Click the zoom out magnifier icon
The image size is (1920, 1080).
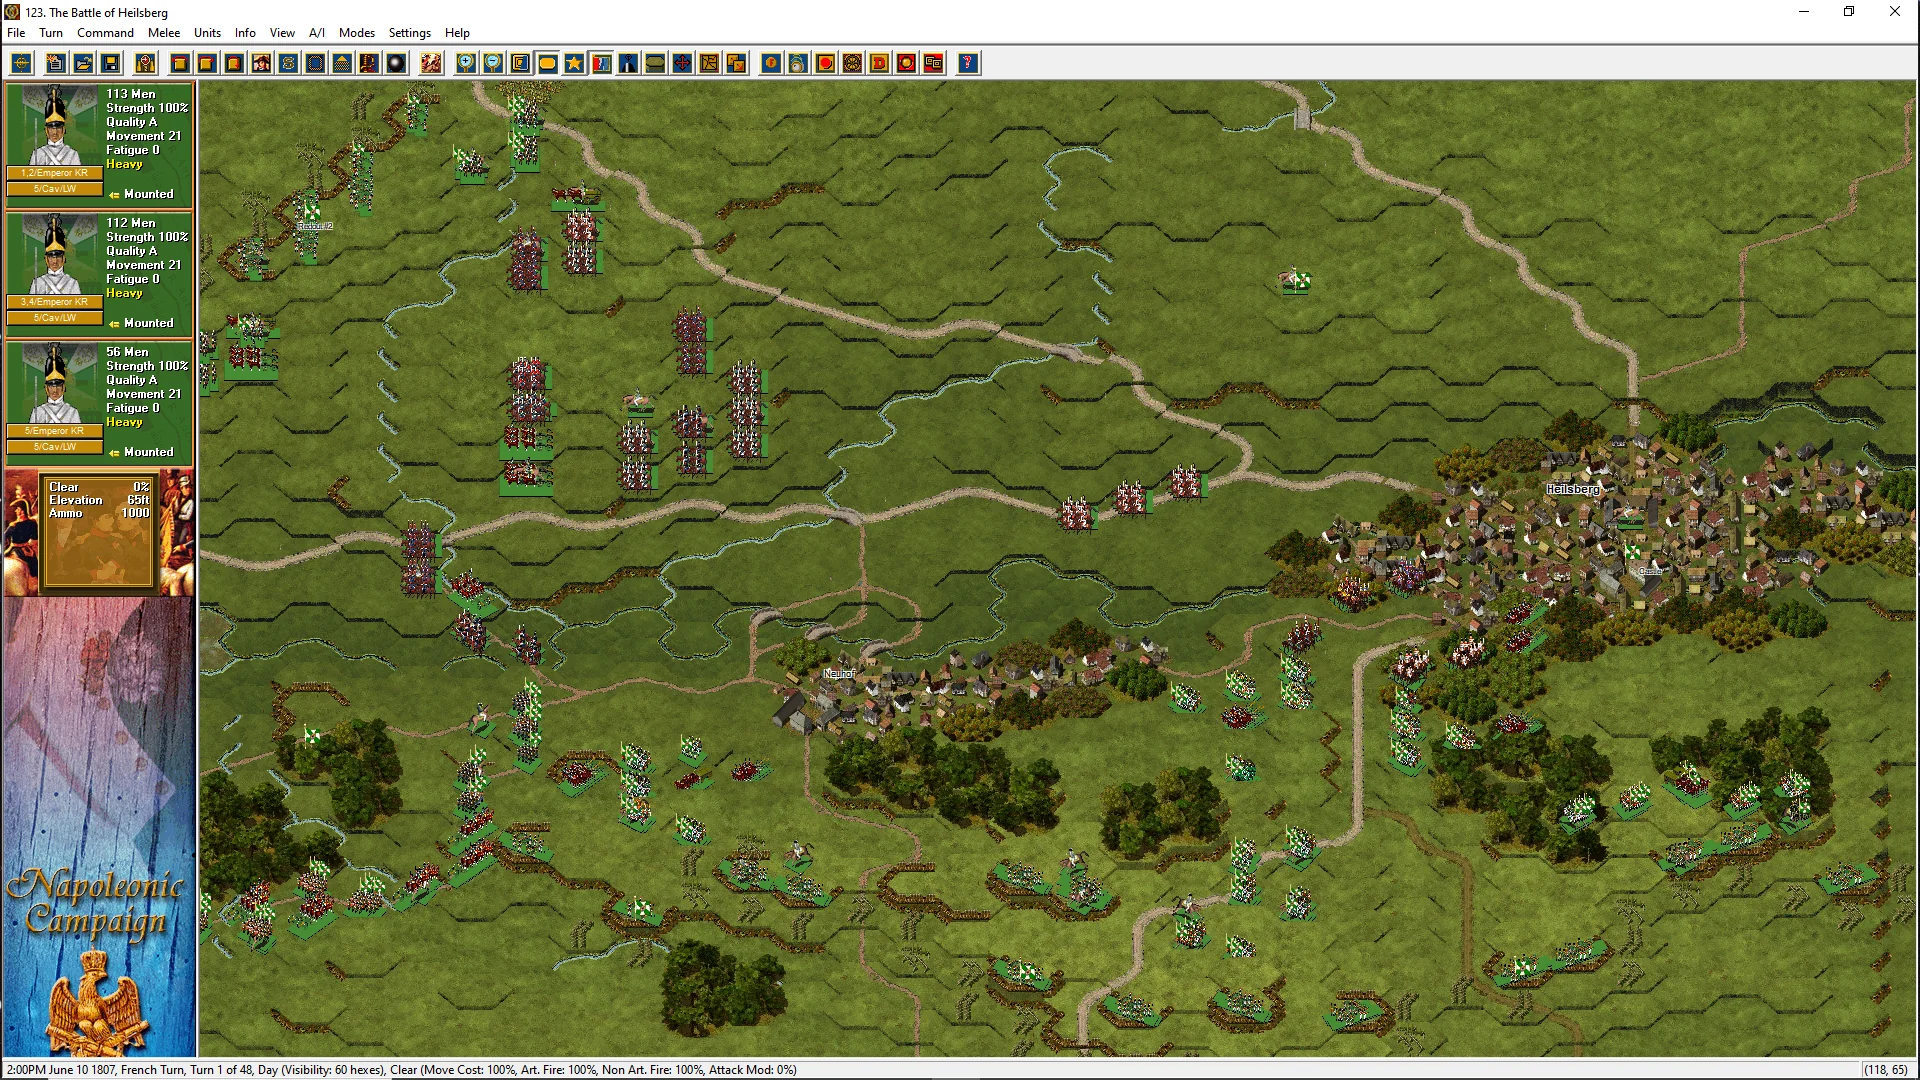(x=493, y=64)
